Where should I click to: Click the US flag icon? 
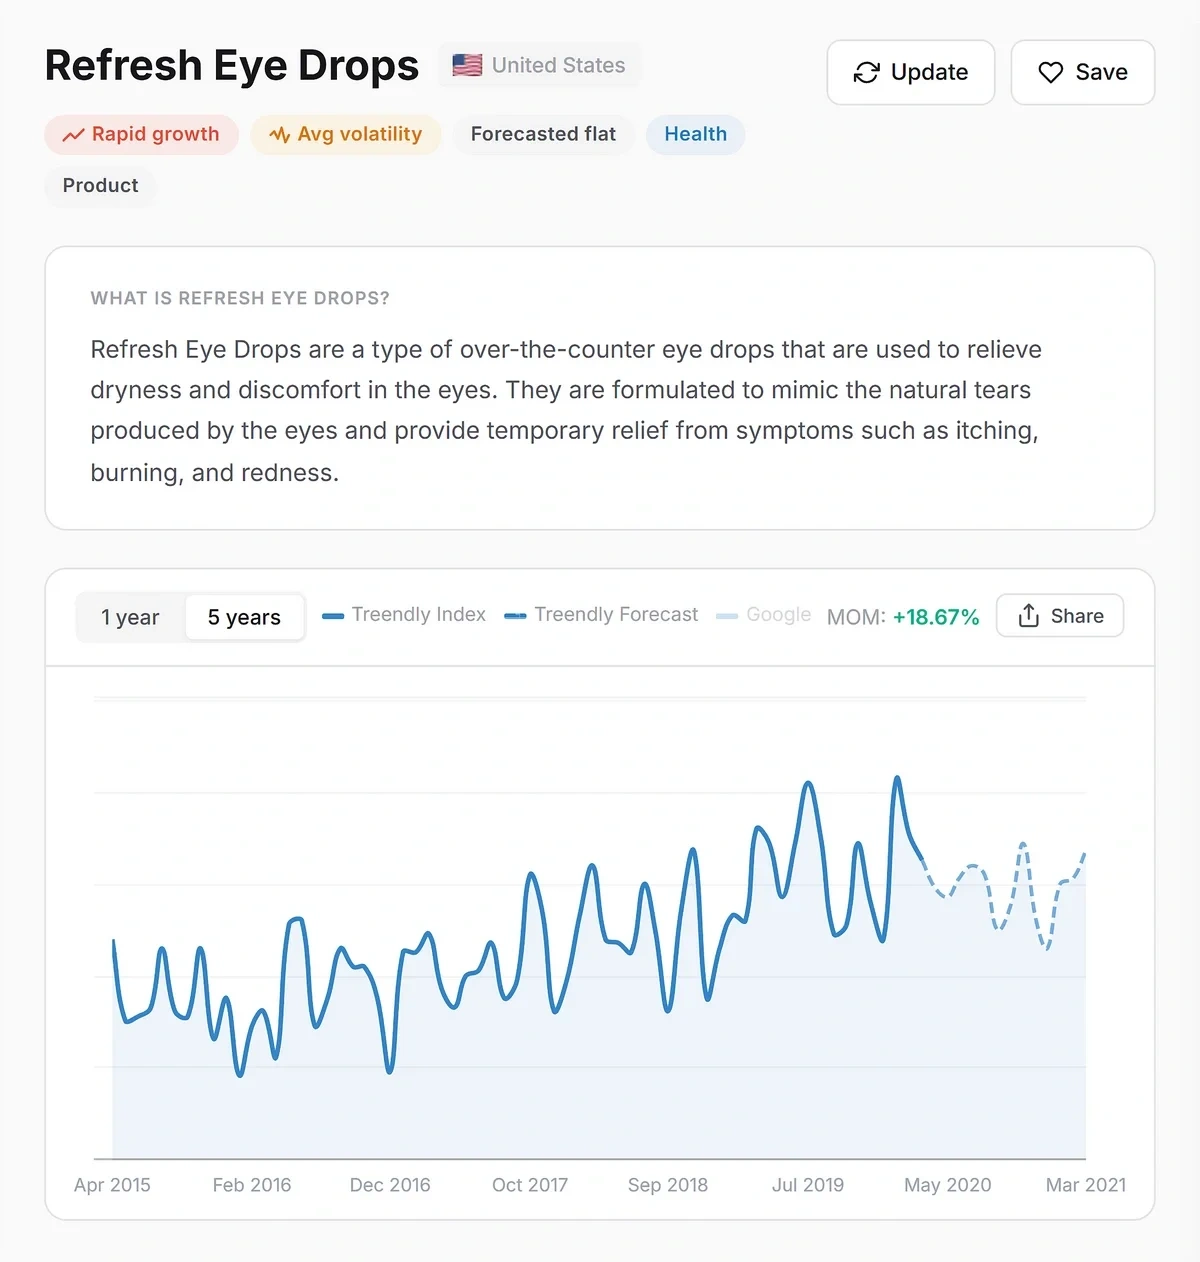pos(467,65)
